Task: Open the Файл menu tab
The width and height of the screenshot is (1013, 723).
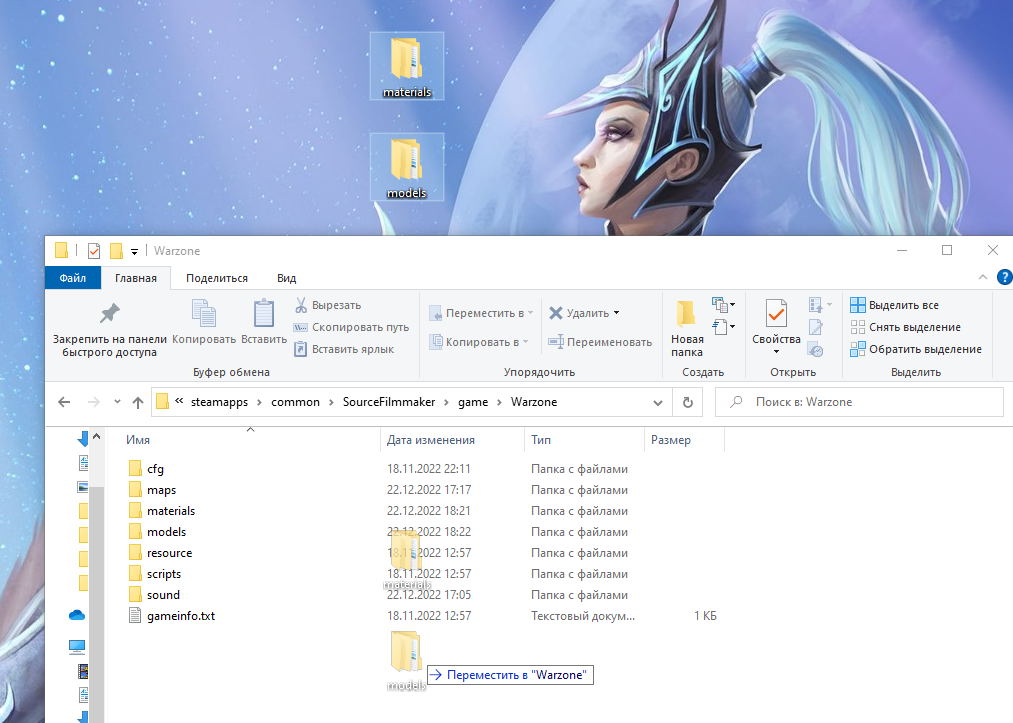Action: click(73, 278)
